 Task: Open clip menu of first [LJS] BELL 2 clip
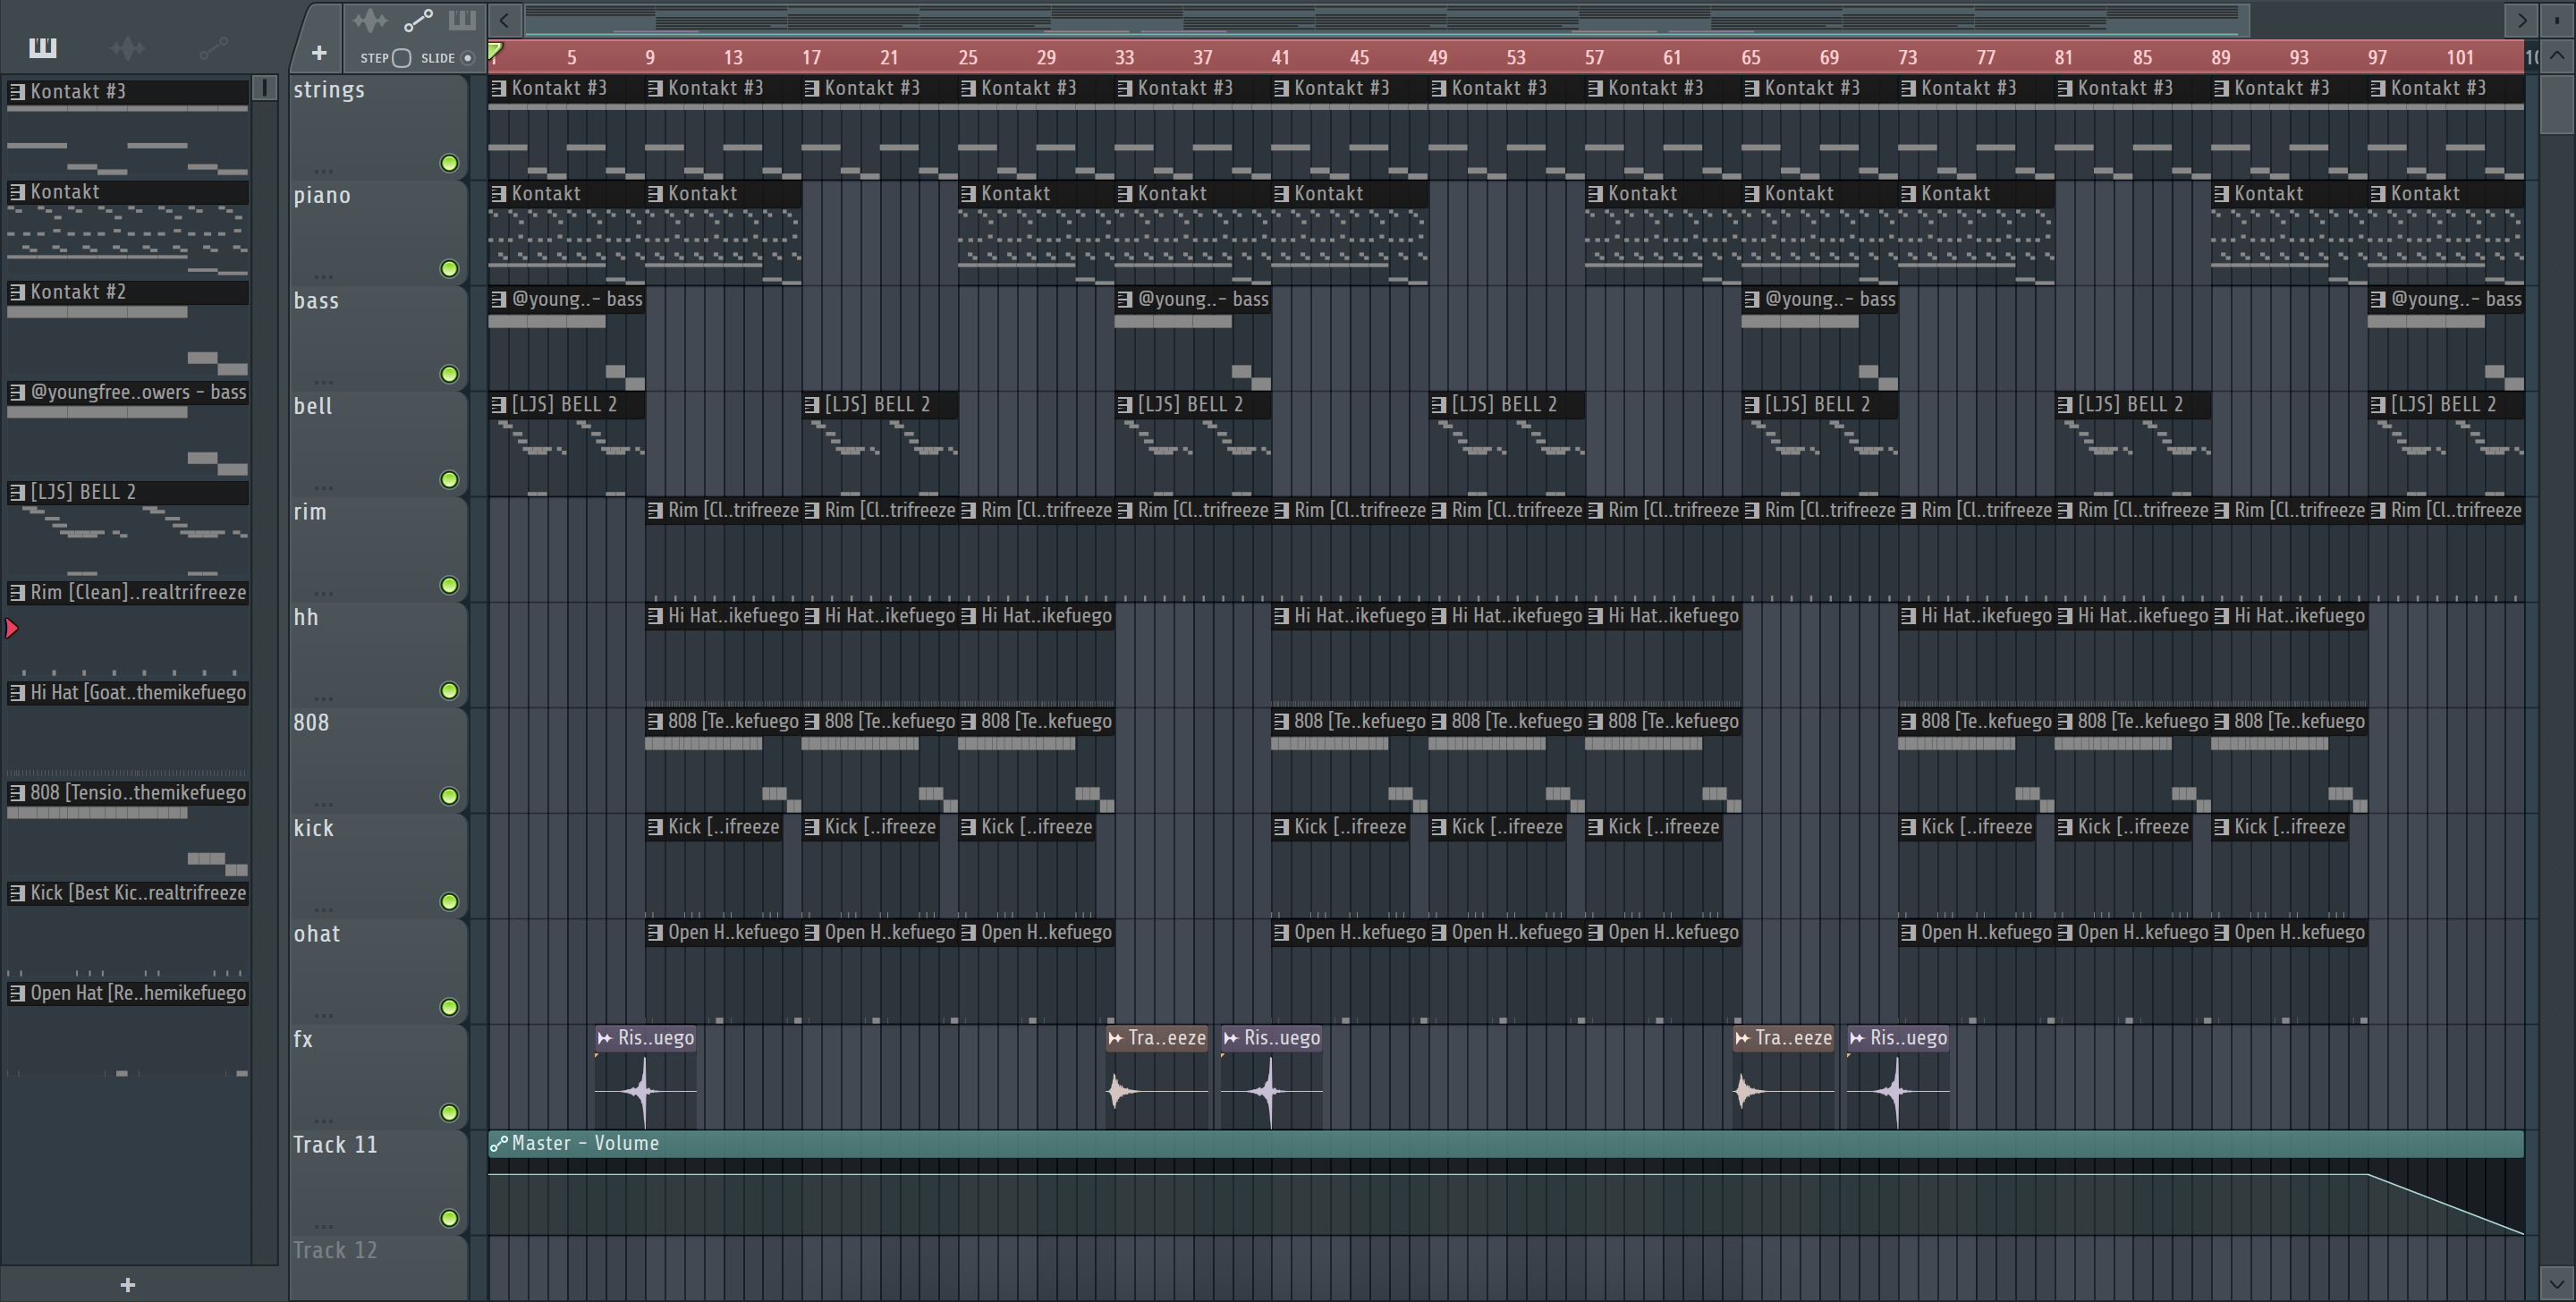click(x=498, y=404)
